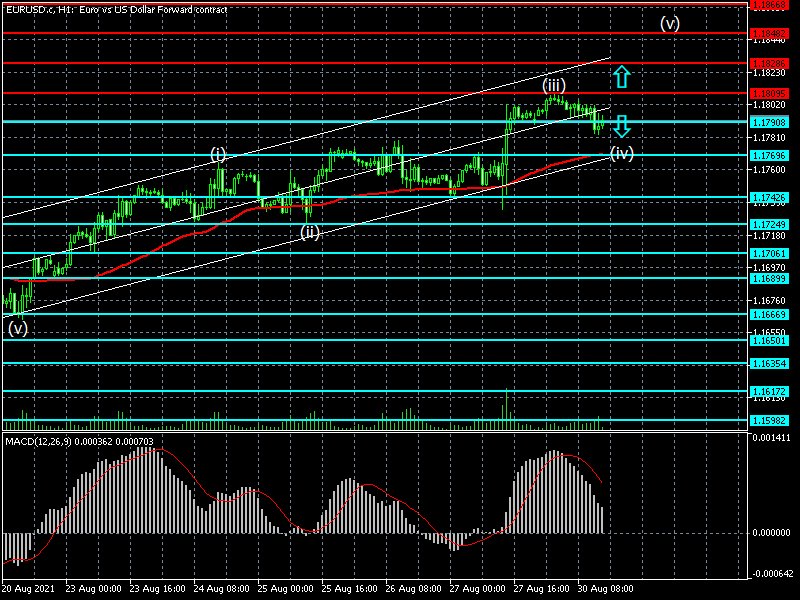Select the (iii) wave label
The height and width of the screenshot is (600, 800).
click(554, 85)
